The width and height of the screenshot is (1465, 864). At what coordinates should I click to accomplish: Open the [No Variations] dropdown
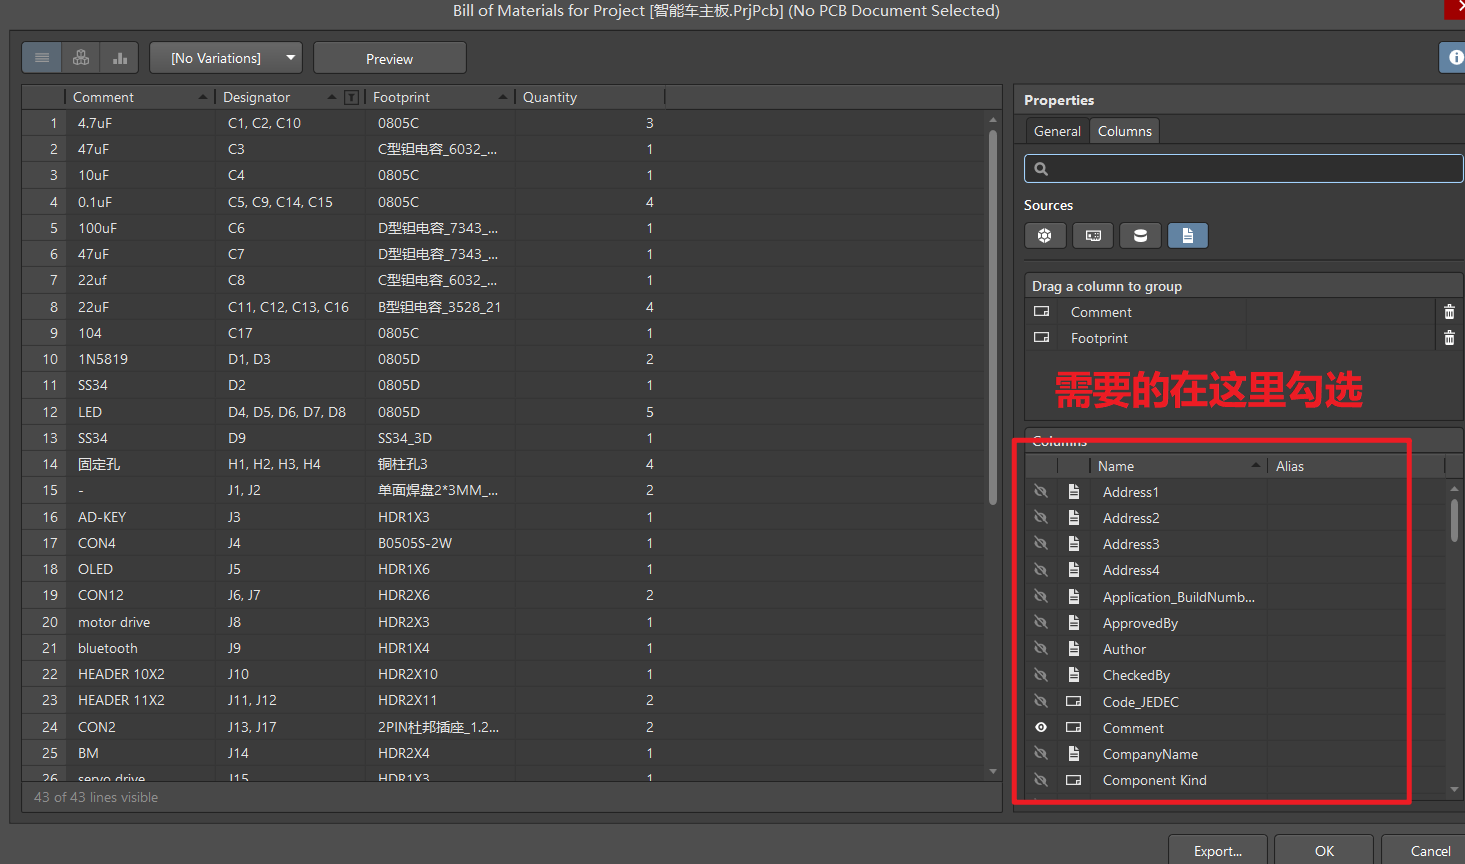coord(226,58)
